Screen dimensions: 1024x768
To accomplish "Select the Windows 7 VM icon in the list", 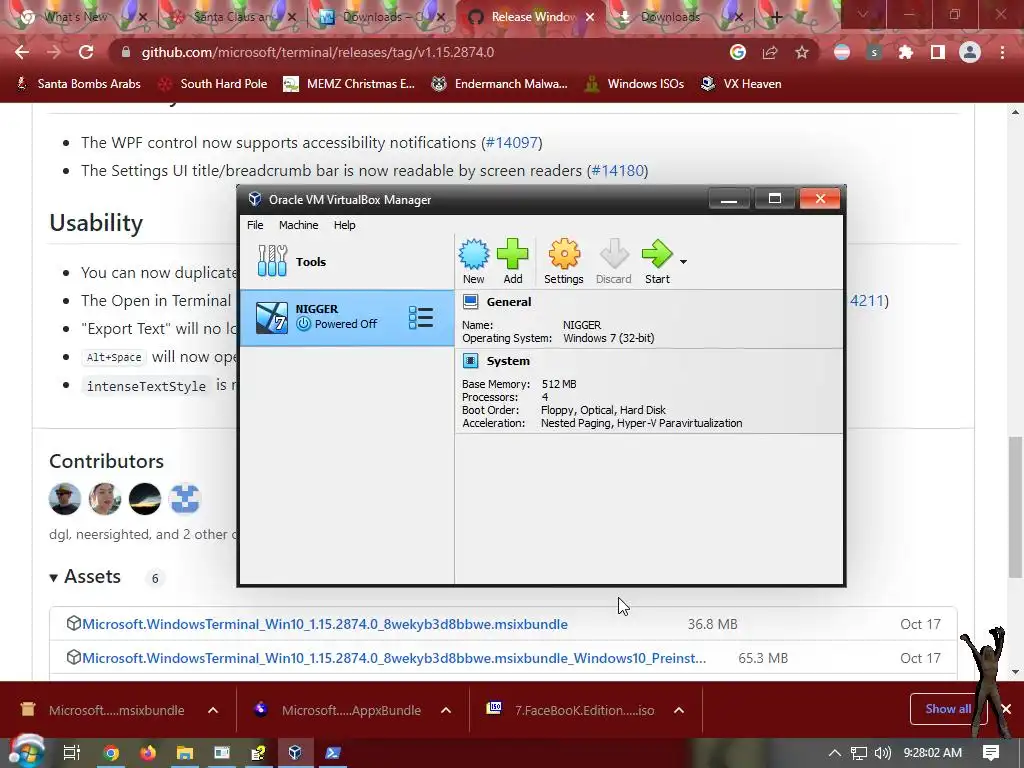I will pyautogui.click(x=272, y=318).
